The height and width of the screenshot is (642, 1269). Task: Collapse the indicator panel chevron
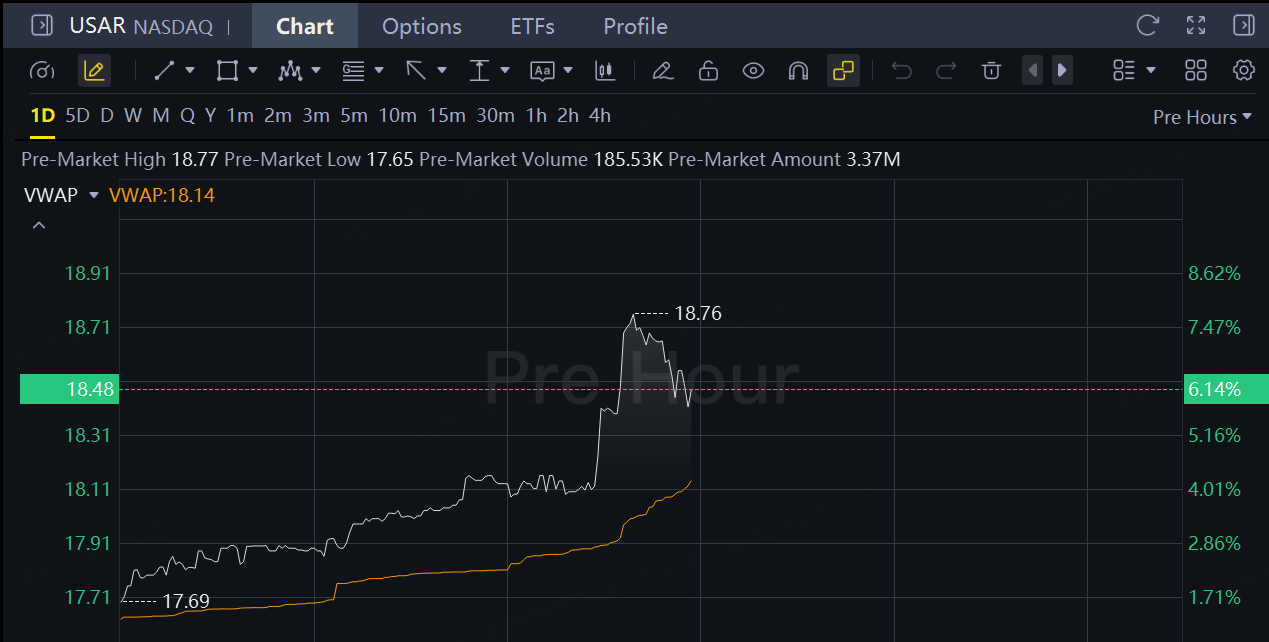(38, 226)
